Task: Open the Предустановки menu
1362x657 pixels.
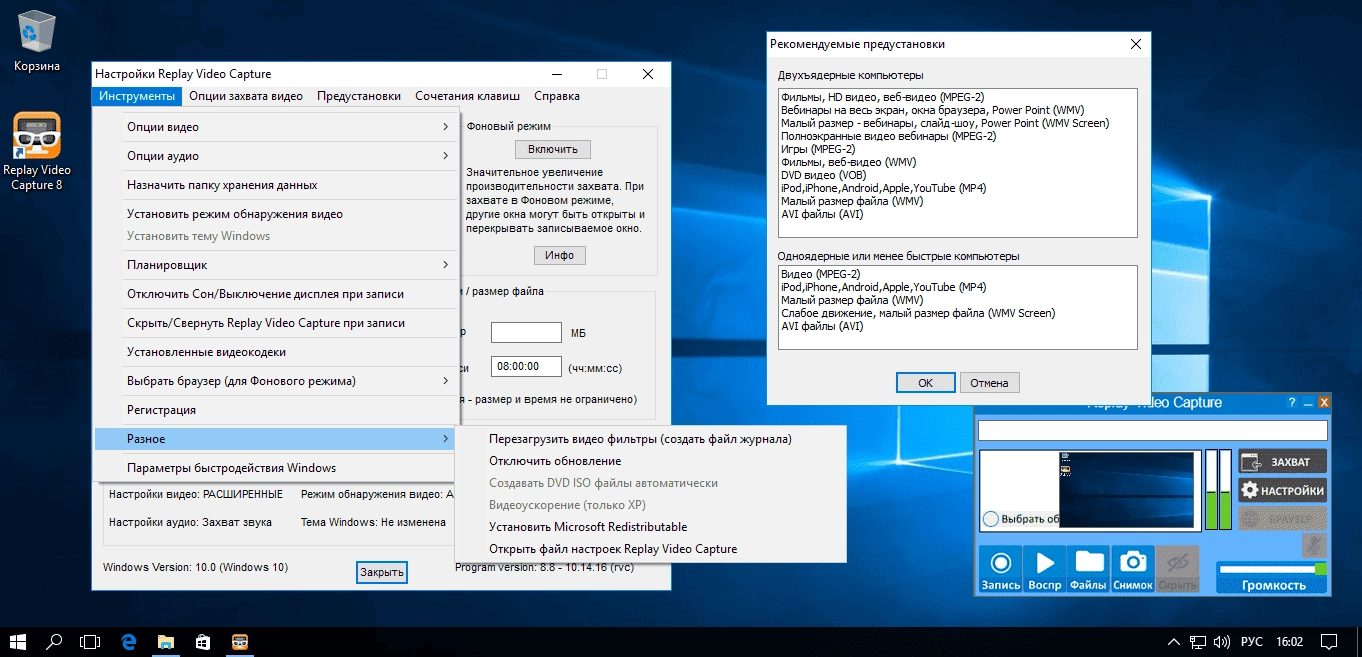Action: (x=359, y=96)
